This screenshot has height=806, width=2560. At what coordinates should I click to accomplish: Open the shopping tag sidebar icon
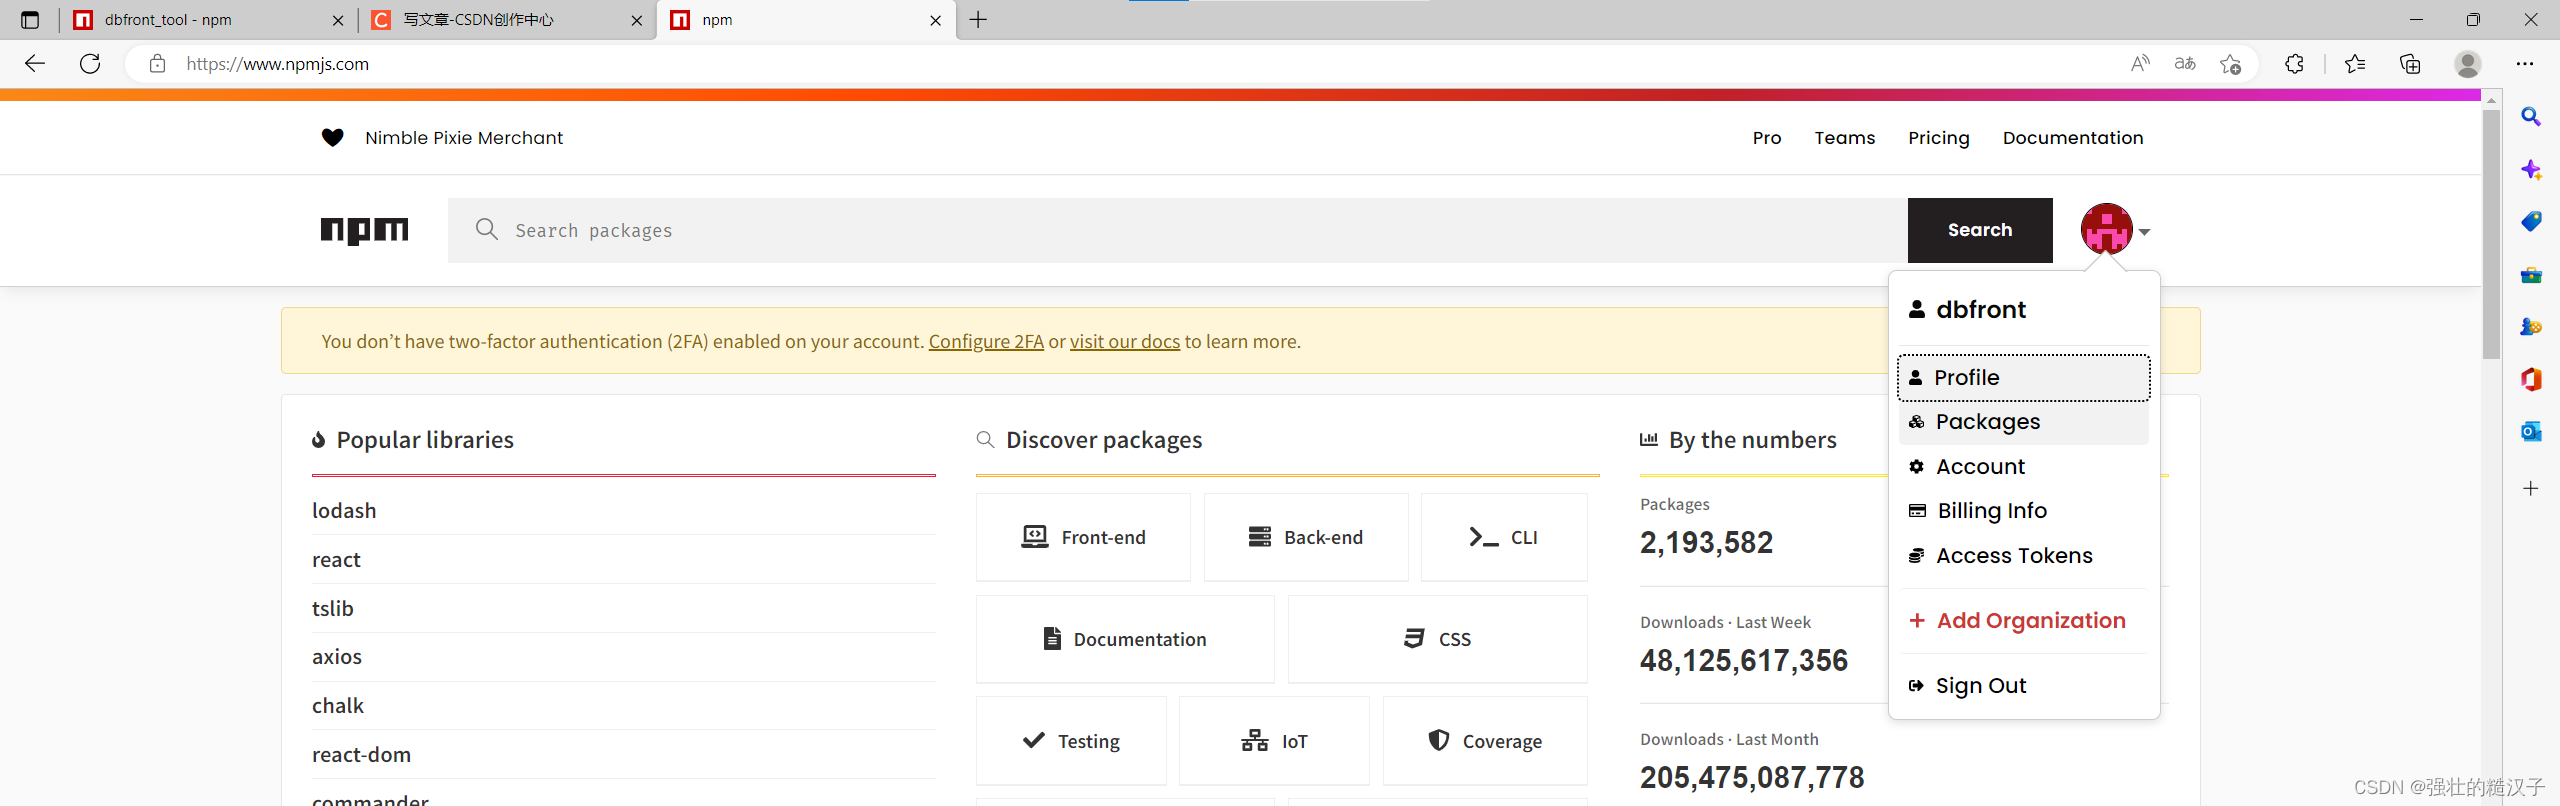[x=2531, y=221]
